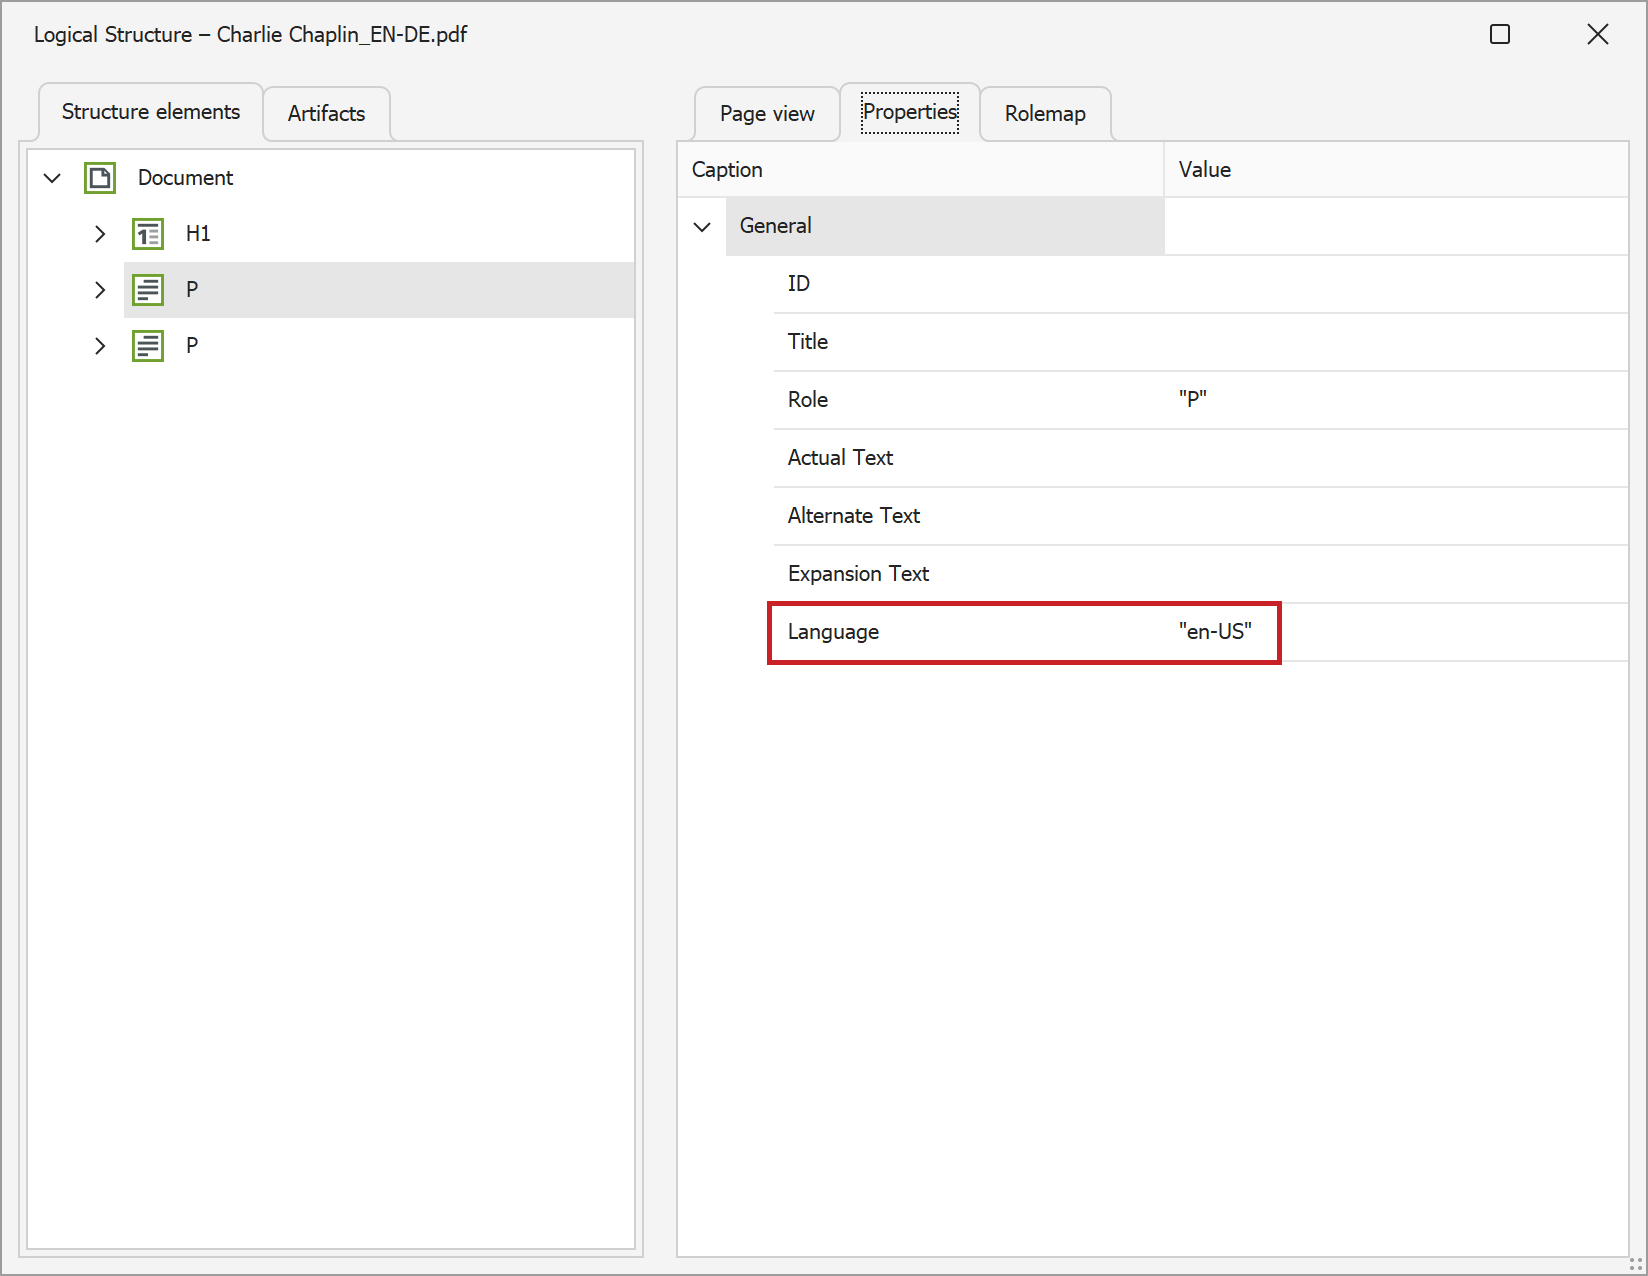Select the last P tree item
Image resolution: width=1648 pixels, height=1276 pixels.
[x=192, y=346]
